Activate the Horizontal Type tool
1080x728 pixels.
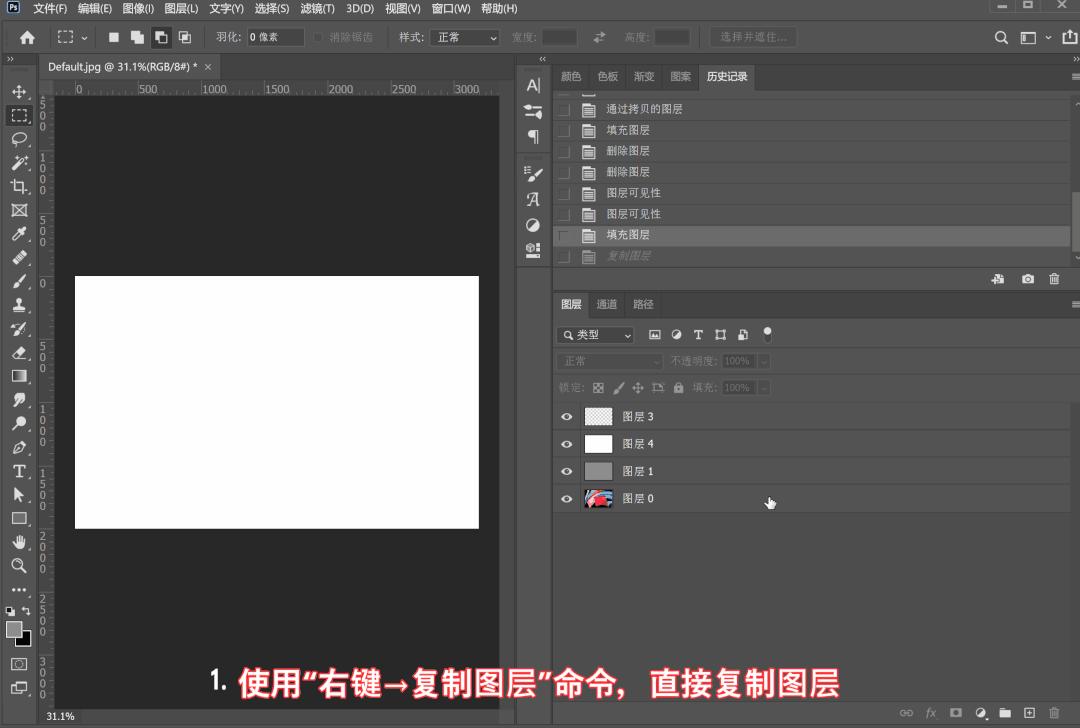(20, 471)
